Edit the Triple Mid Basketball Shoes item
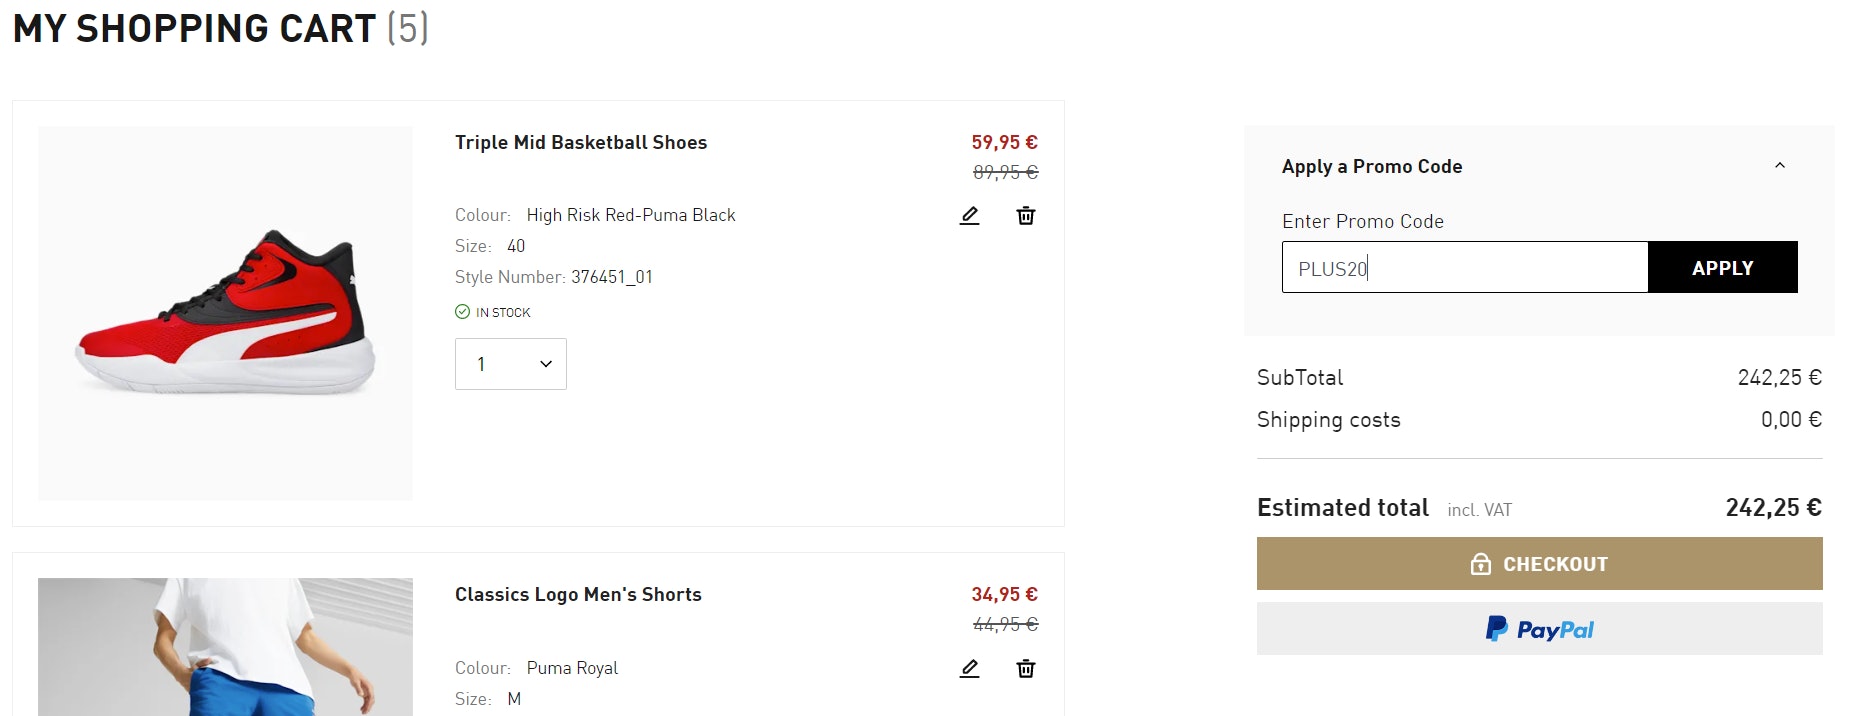 click(969, 216)
